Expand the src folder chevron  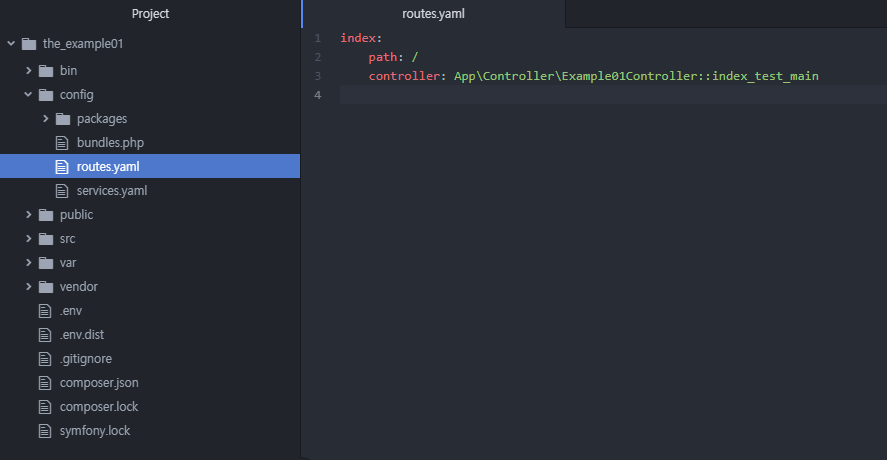28,239
